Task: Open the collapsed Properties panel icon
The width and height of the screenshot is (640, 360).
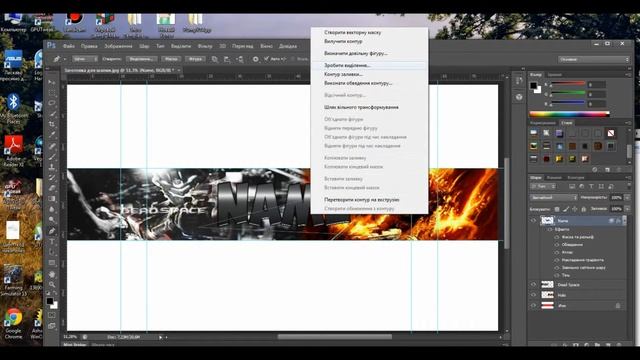Action: click(519, 97)
